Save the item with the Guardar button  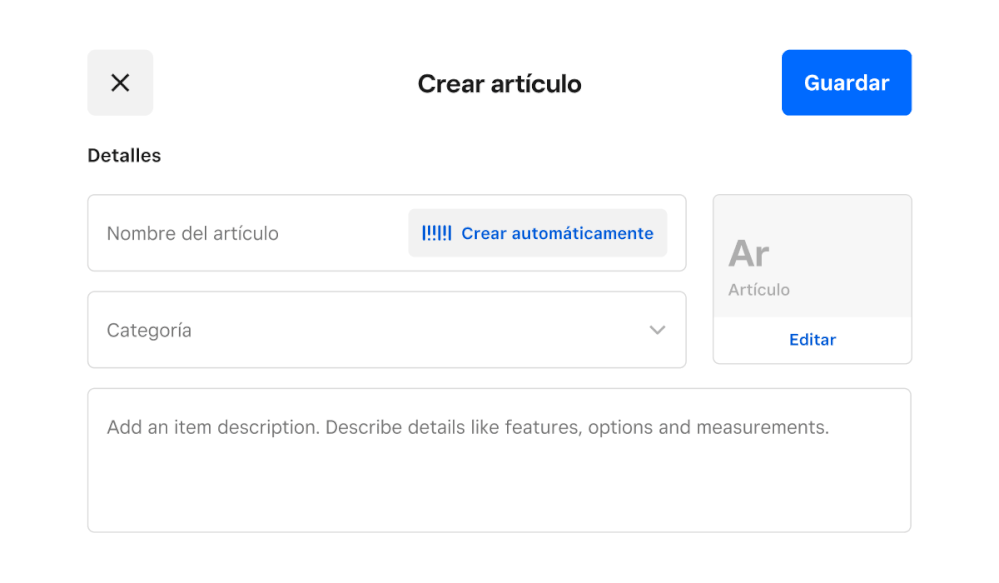[846, 83]
